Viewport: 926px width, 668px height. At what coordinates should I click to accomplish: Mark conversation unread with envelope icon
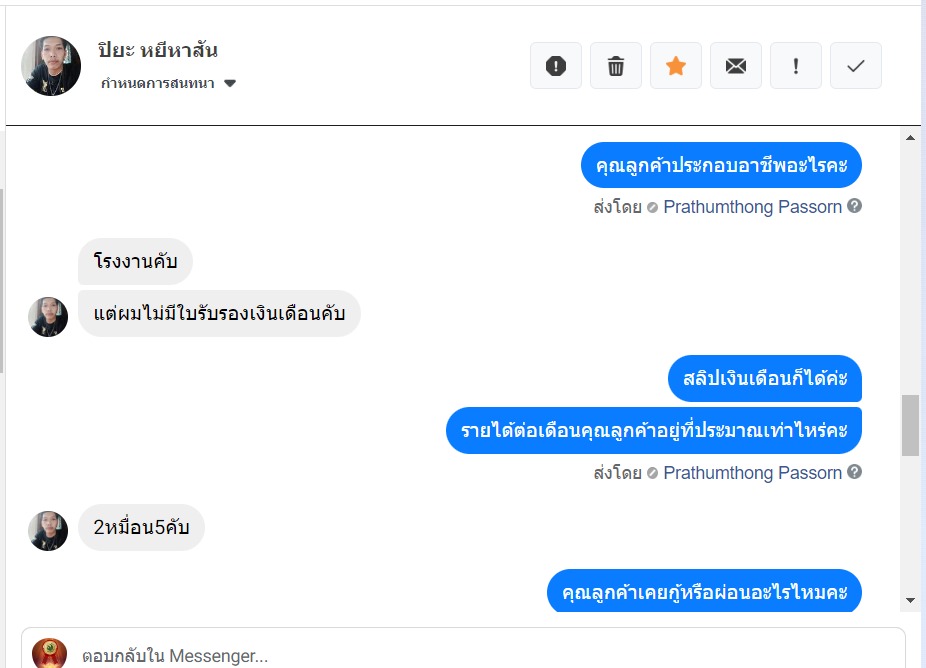(x=736, y=66)
